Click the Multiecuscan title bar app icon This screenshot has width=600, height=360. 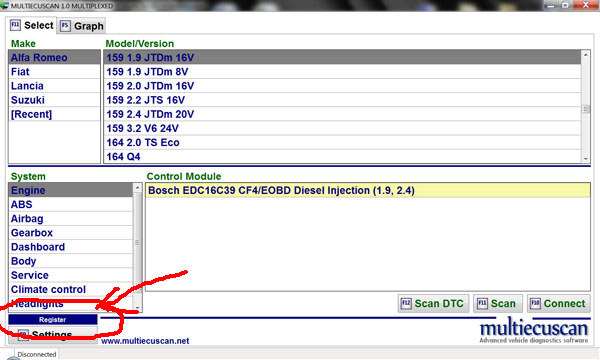4,5
